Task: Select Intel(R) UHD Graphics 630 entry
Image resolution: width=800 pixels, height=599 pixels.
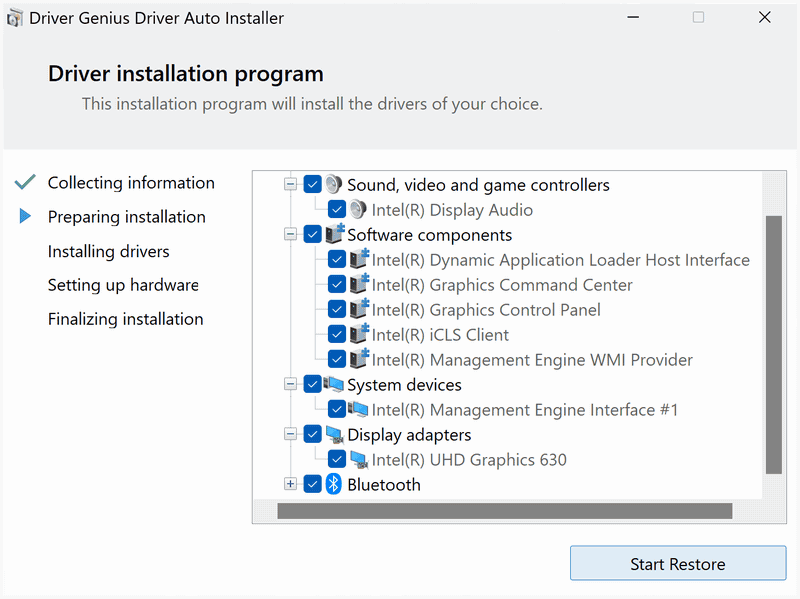Action: point(469,460)
